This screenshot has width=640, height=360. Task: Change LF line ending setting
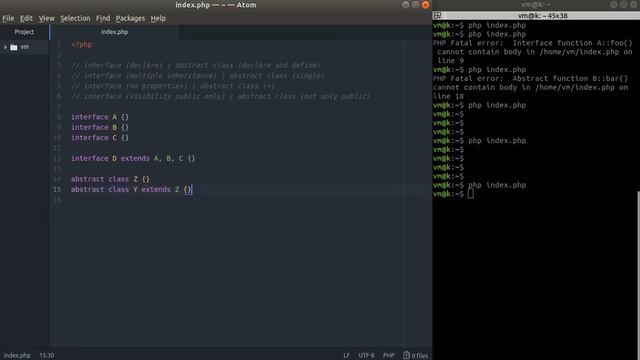click(x=346, y=356)
